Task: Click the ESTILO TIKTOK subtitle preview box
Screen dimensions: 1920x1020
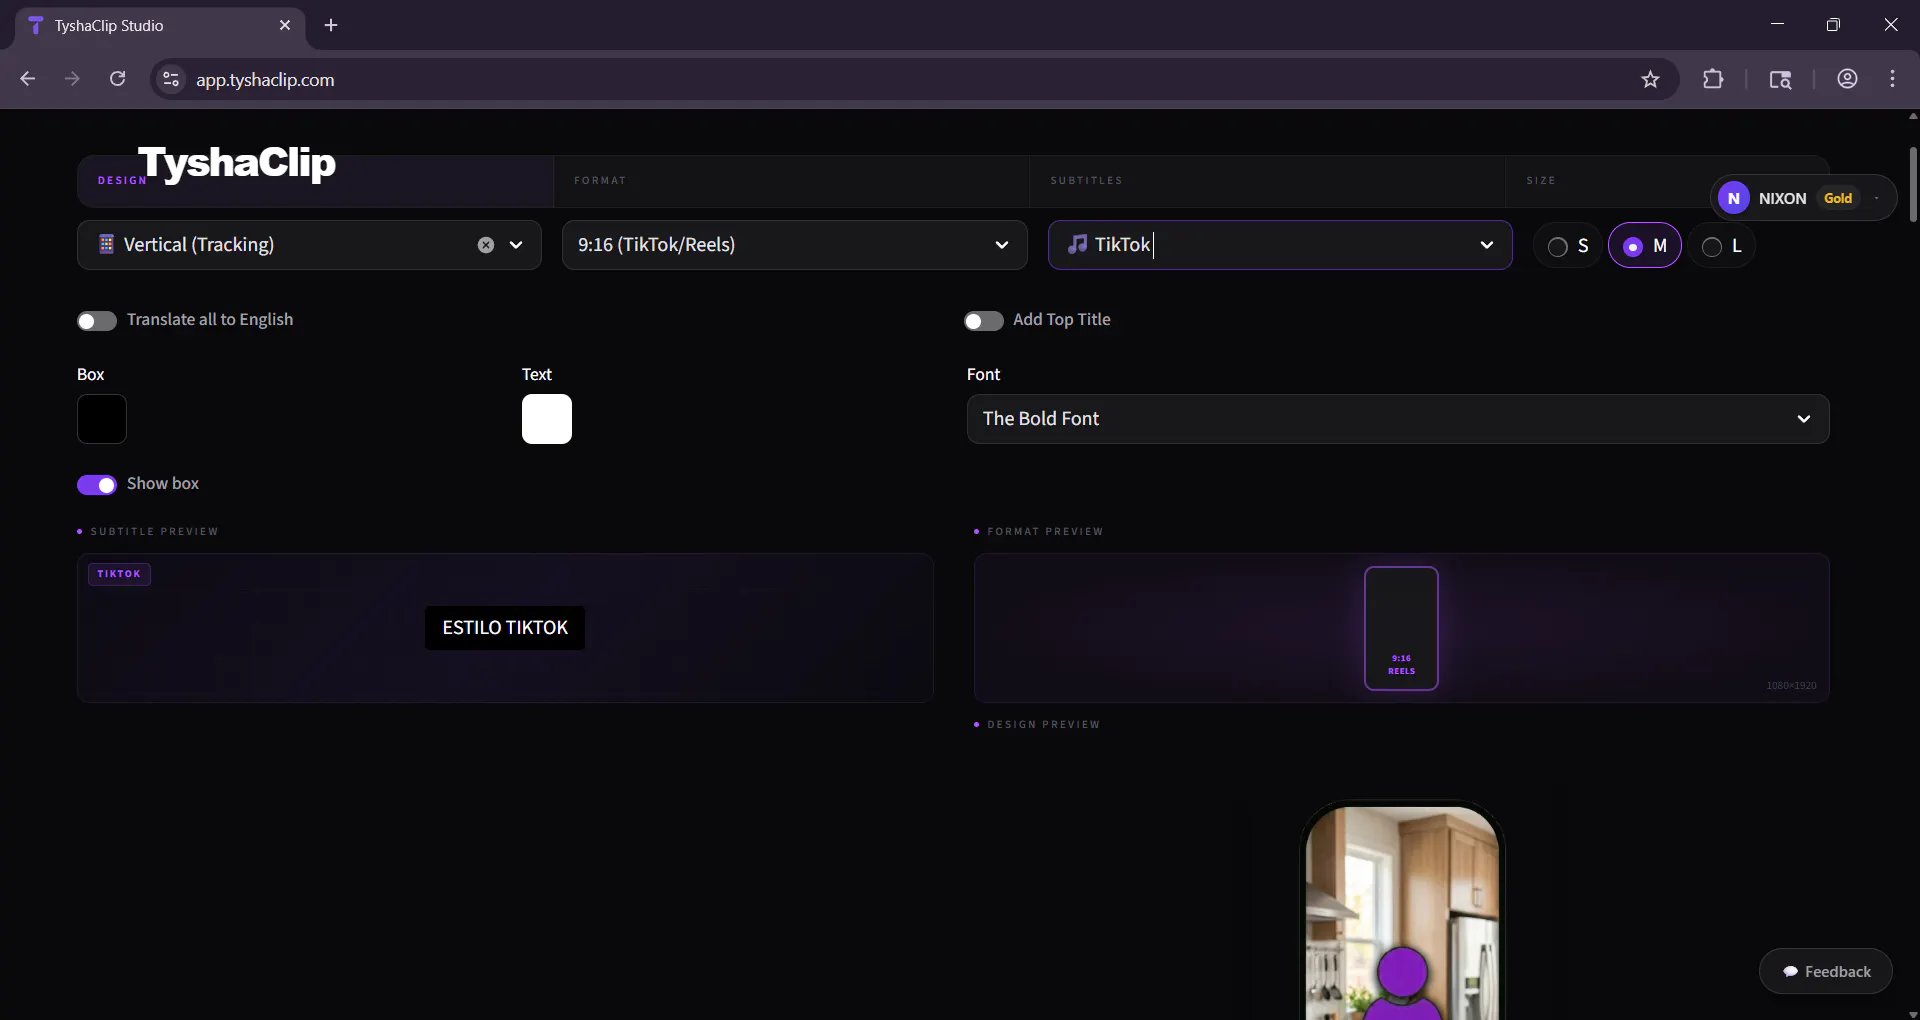Action: [x=505, y=628]
